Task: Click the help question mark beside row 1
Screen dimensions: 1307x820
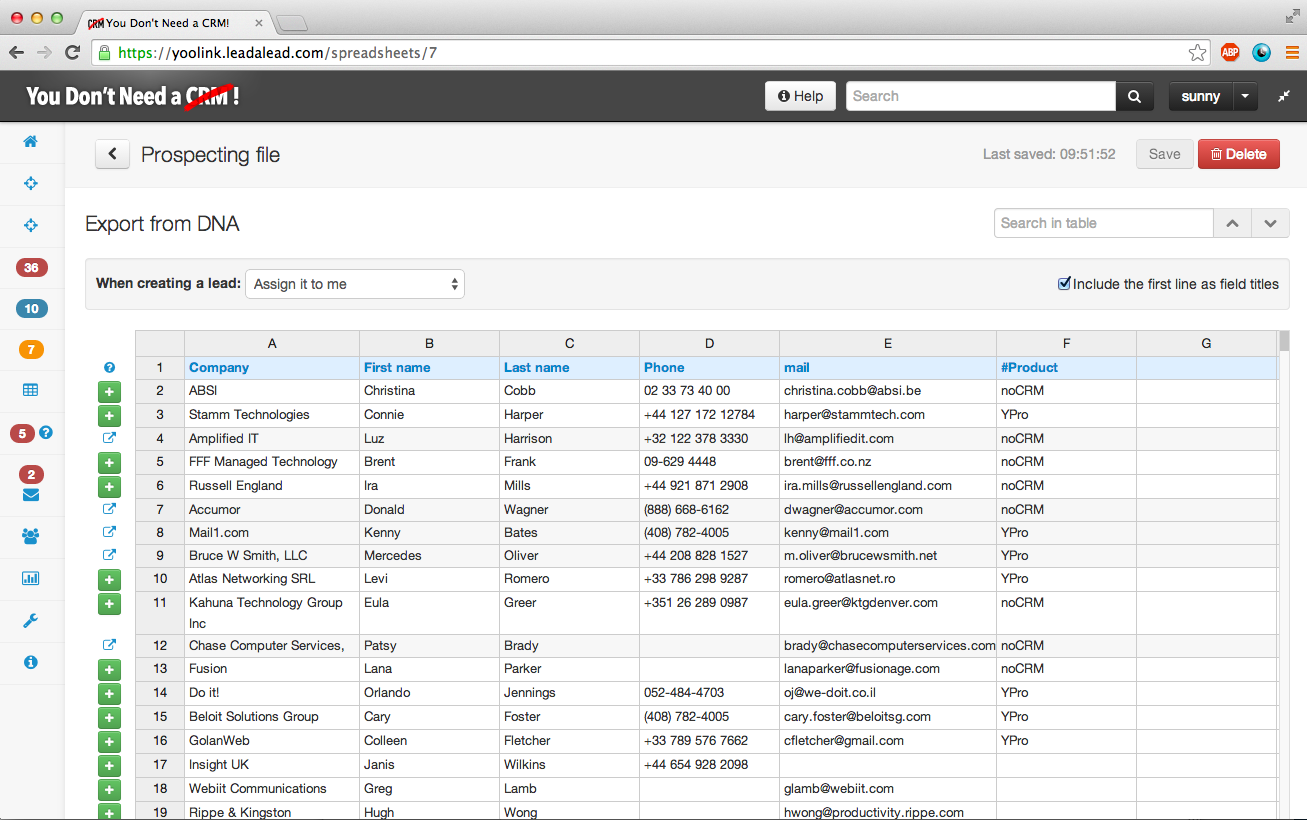Action: click(x=110, y=368)
